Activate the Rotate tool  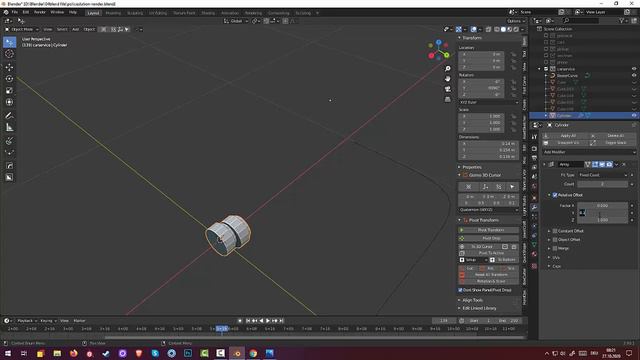9,79
